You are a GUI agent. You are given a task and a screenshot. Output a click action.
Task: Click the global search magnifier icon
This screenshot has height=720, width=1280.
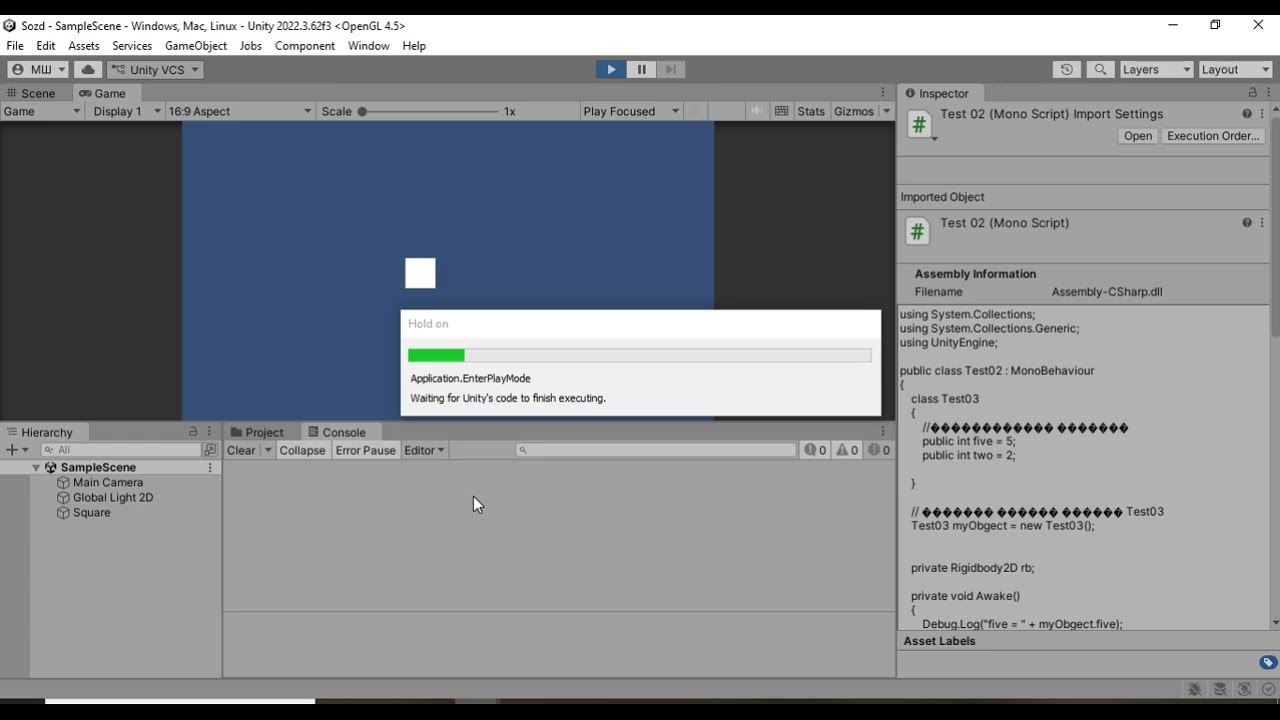click(1101, 69)
